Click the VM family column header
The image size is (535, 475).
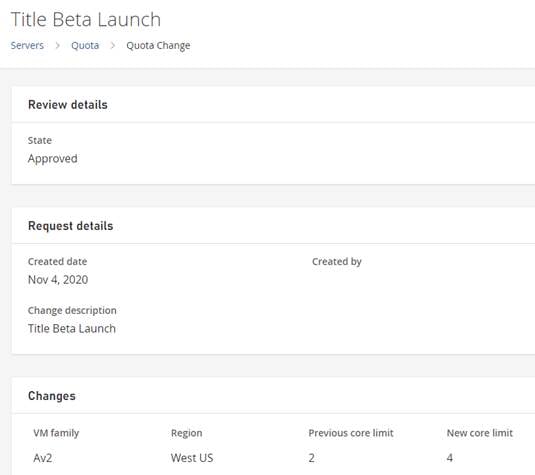[56, 433]
